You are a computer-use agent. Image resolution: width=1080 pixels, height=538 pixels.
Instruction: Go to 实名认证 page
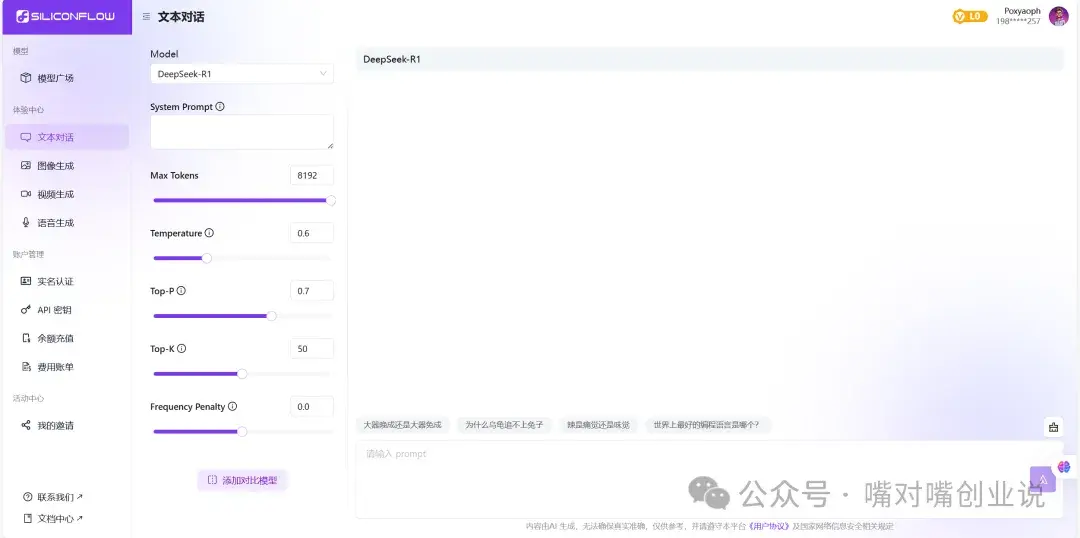(67, 281)
